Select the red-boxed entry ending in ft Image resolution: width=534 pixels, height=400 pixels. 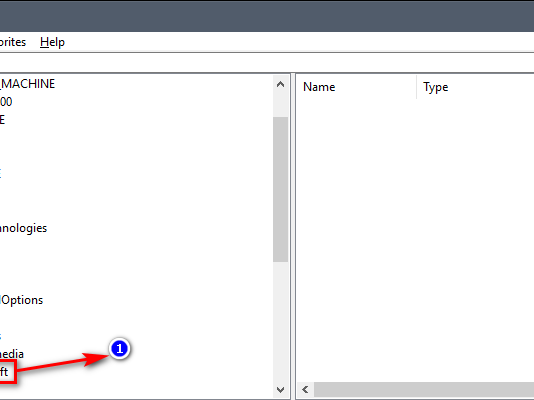(x=4, y=372)
